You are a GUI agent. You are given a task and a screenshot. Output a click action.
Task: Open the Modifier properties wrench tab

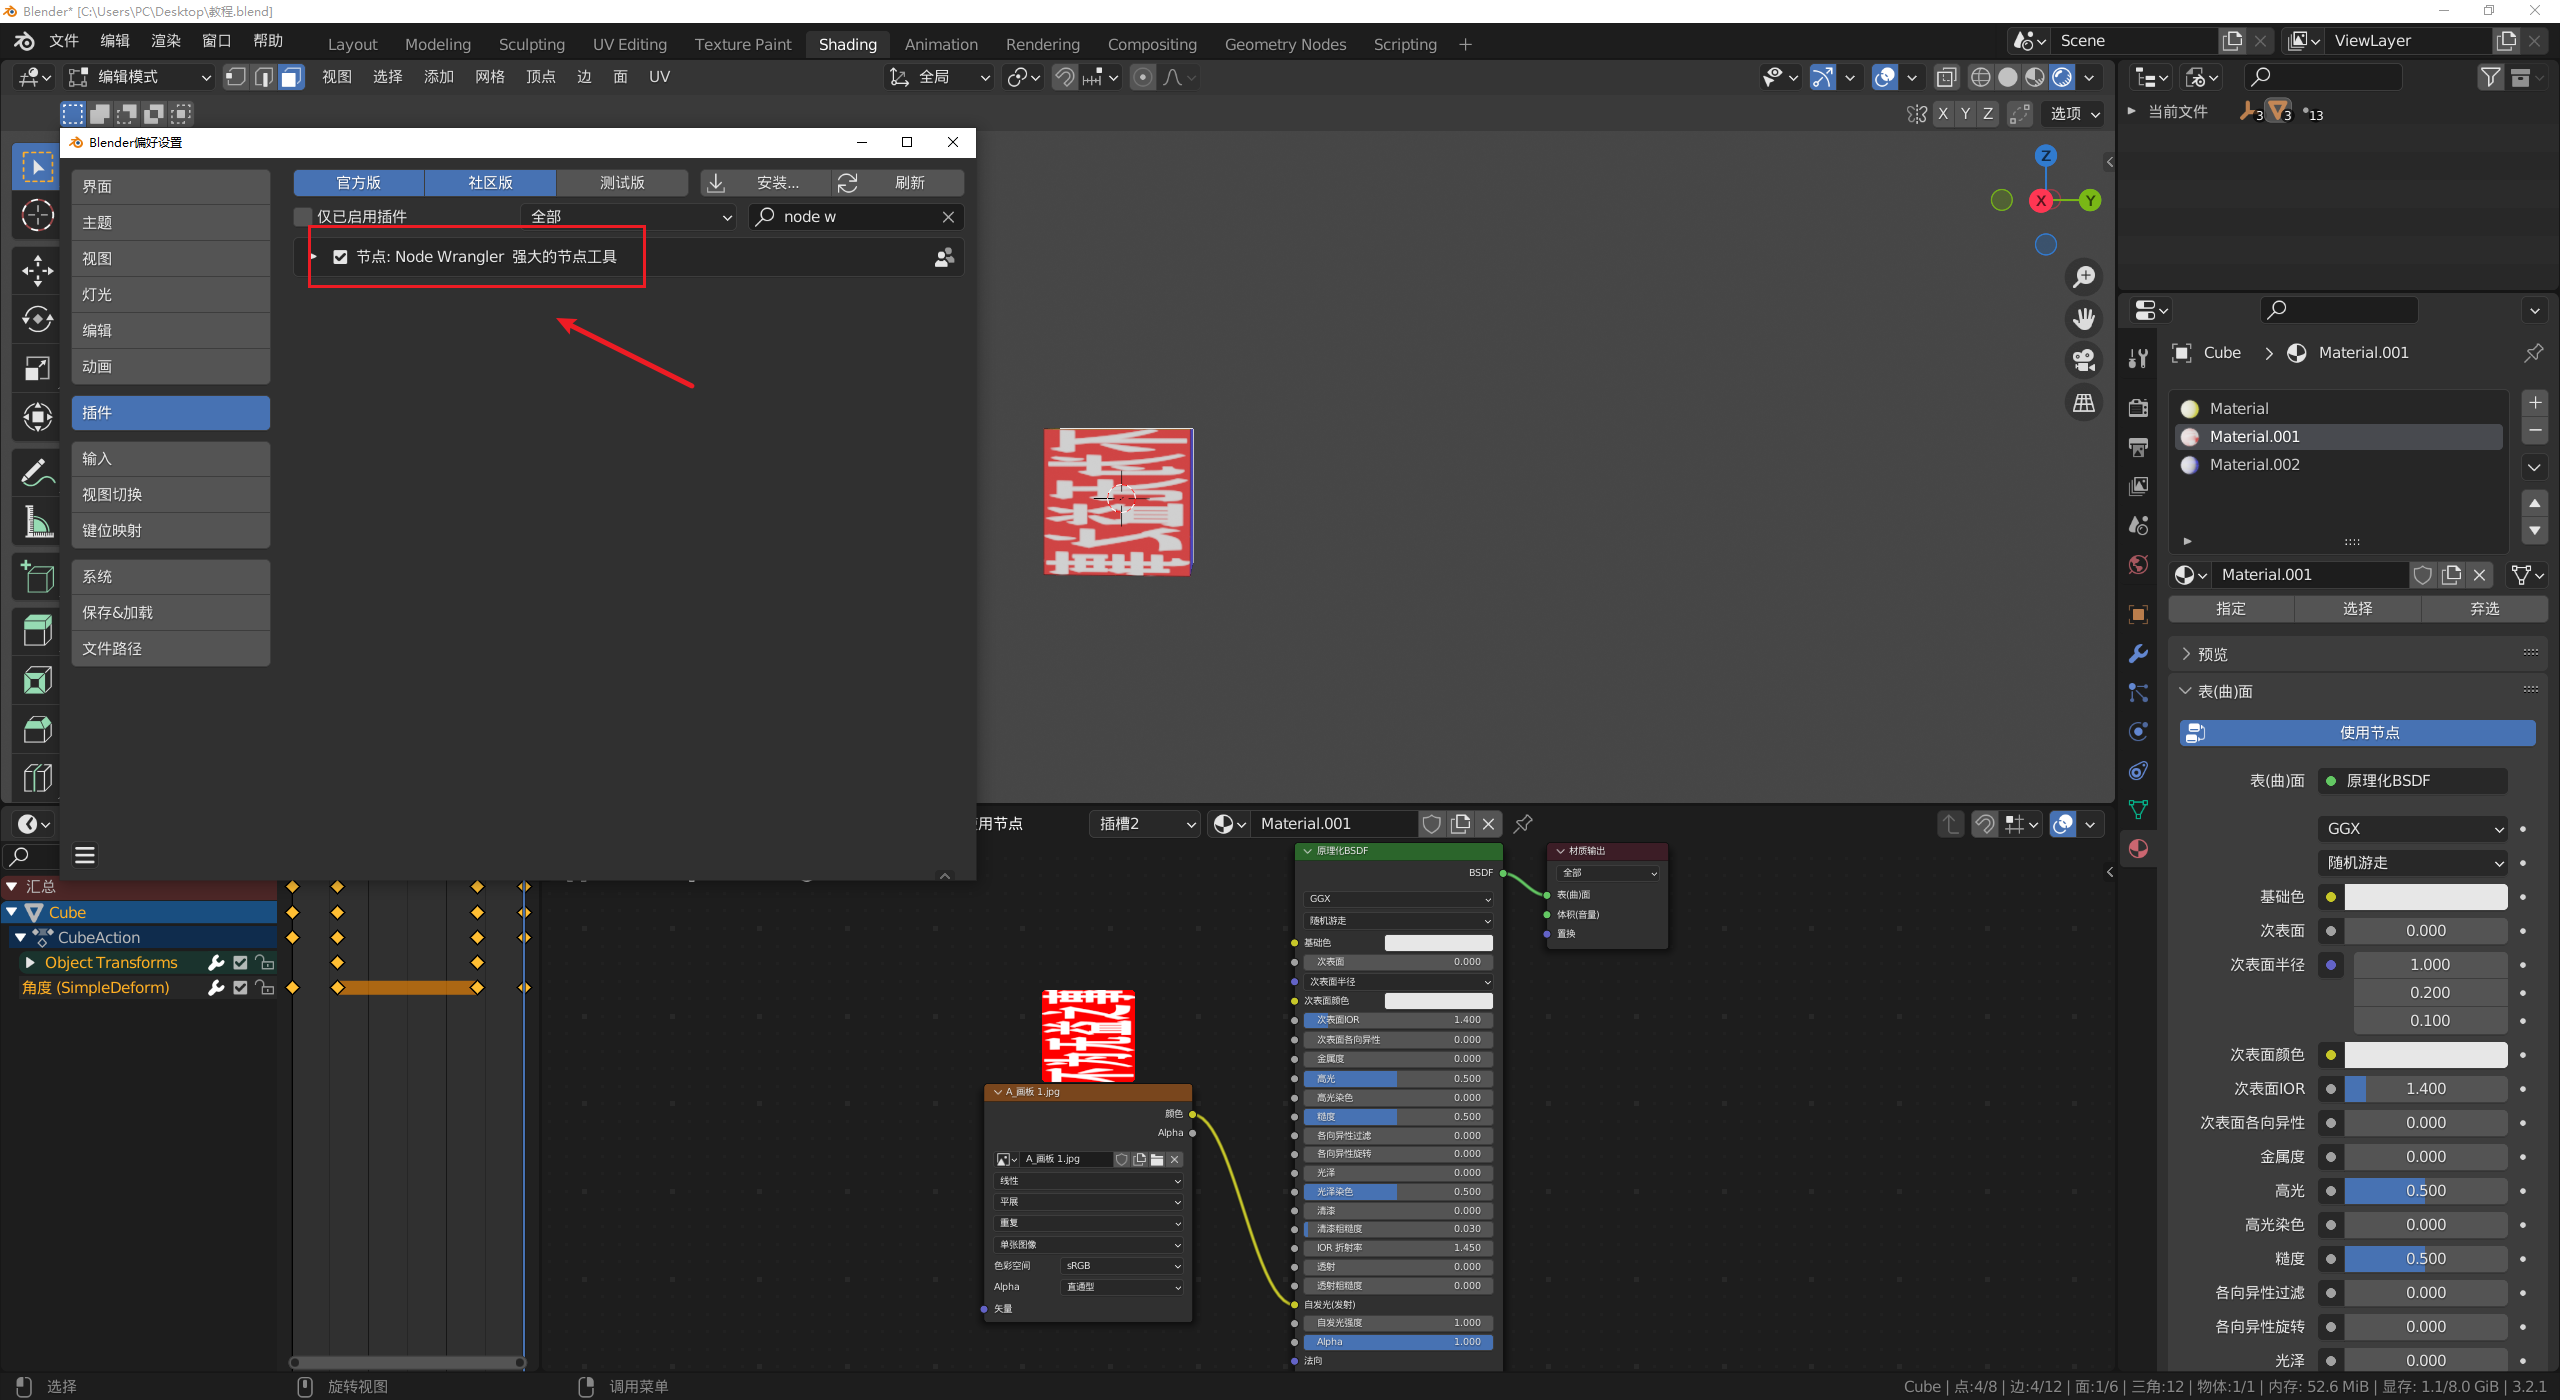tap(2138, 653)
